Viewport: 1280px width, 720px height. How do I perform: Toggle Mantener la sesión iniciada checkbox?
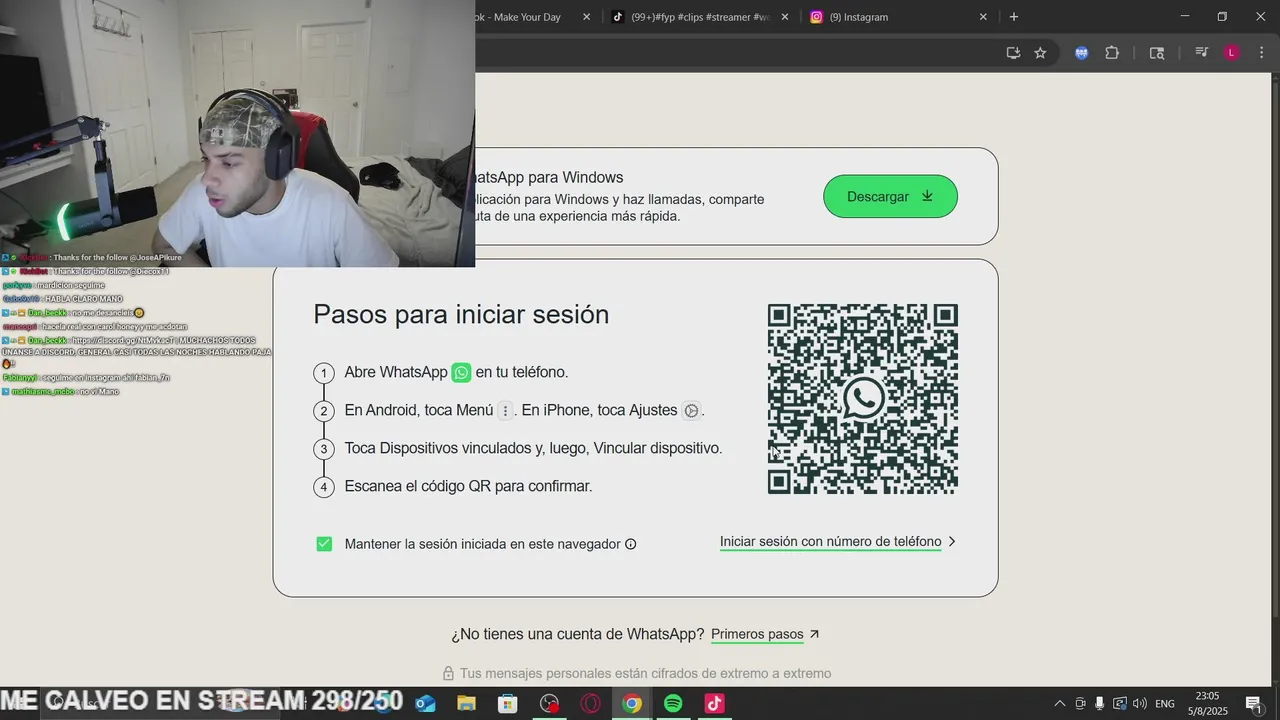click(324, 544)
